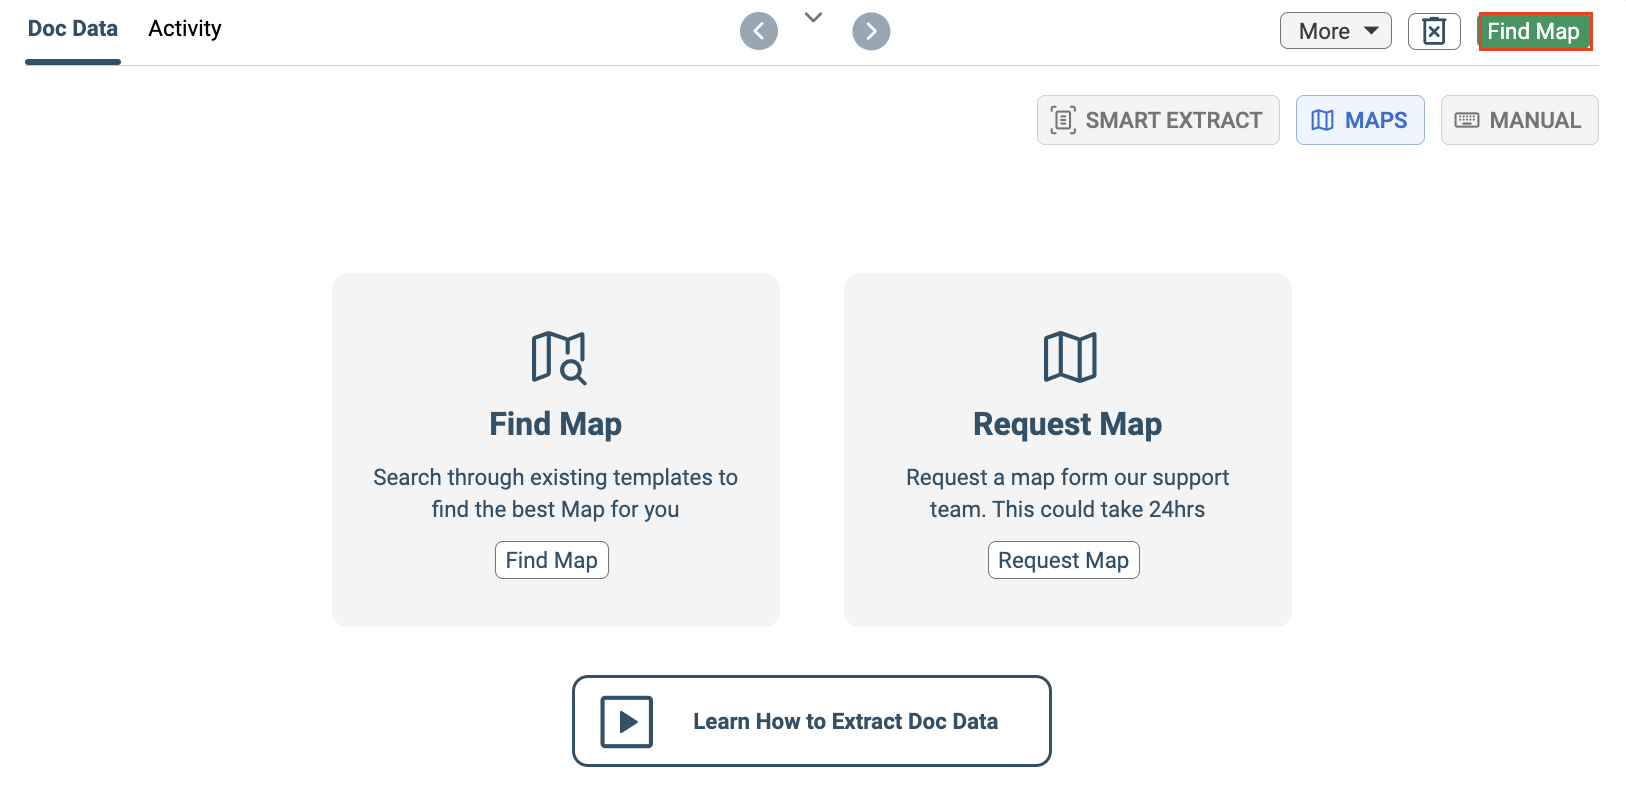
Task: Switch to the Doc Data tab
Action: pyautogui.click(x=73, y=29)
